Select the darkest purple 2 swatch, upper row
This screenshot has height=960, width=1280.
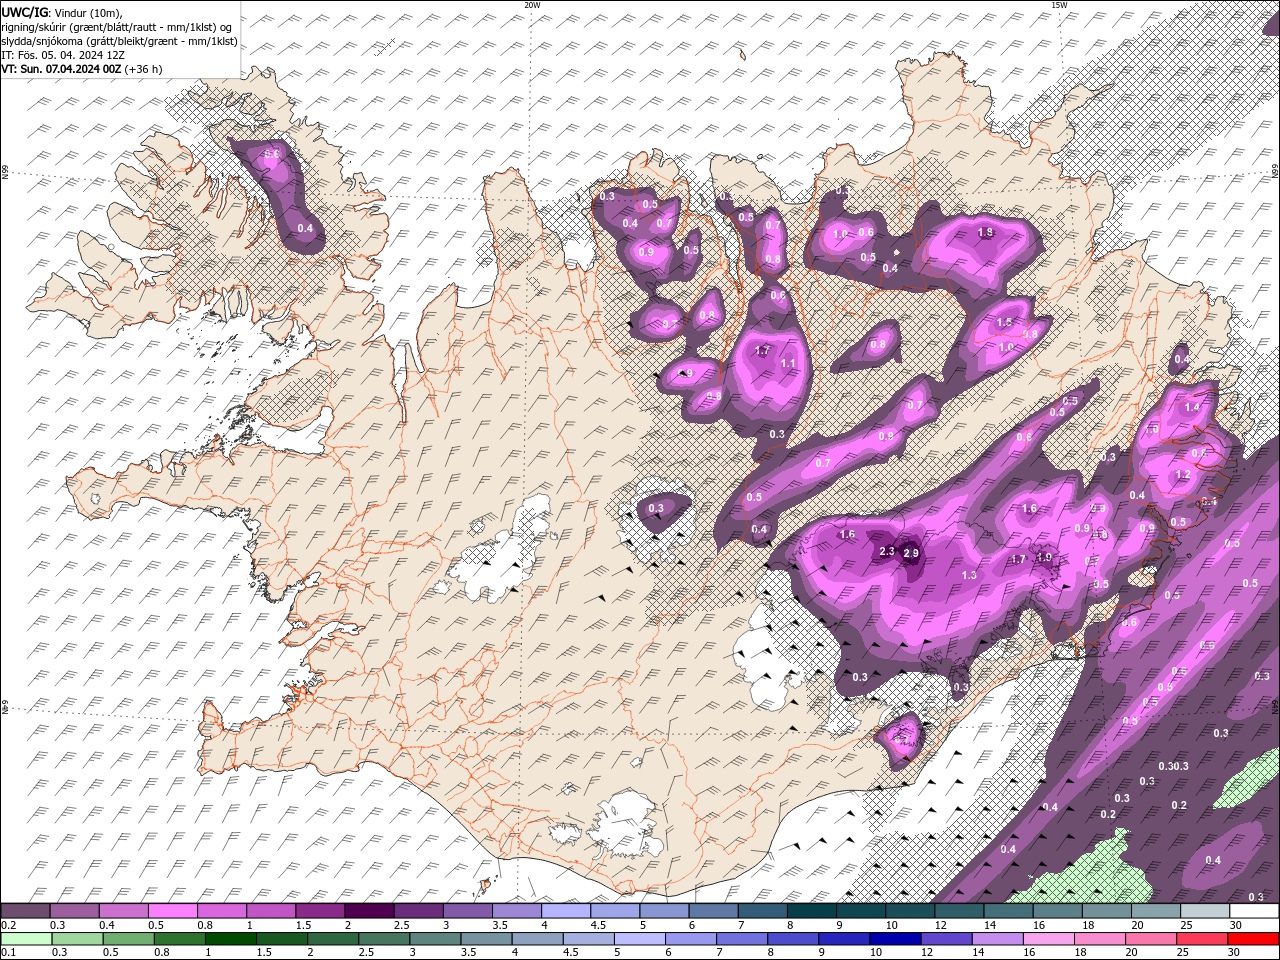(x=369, y=911)
